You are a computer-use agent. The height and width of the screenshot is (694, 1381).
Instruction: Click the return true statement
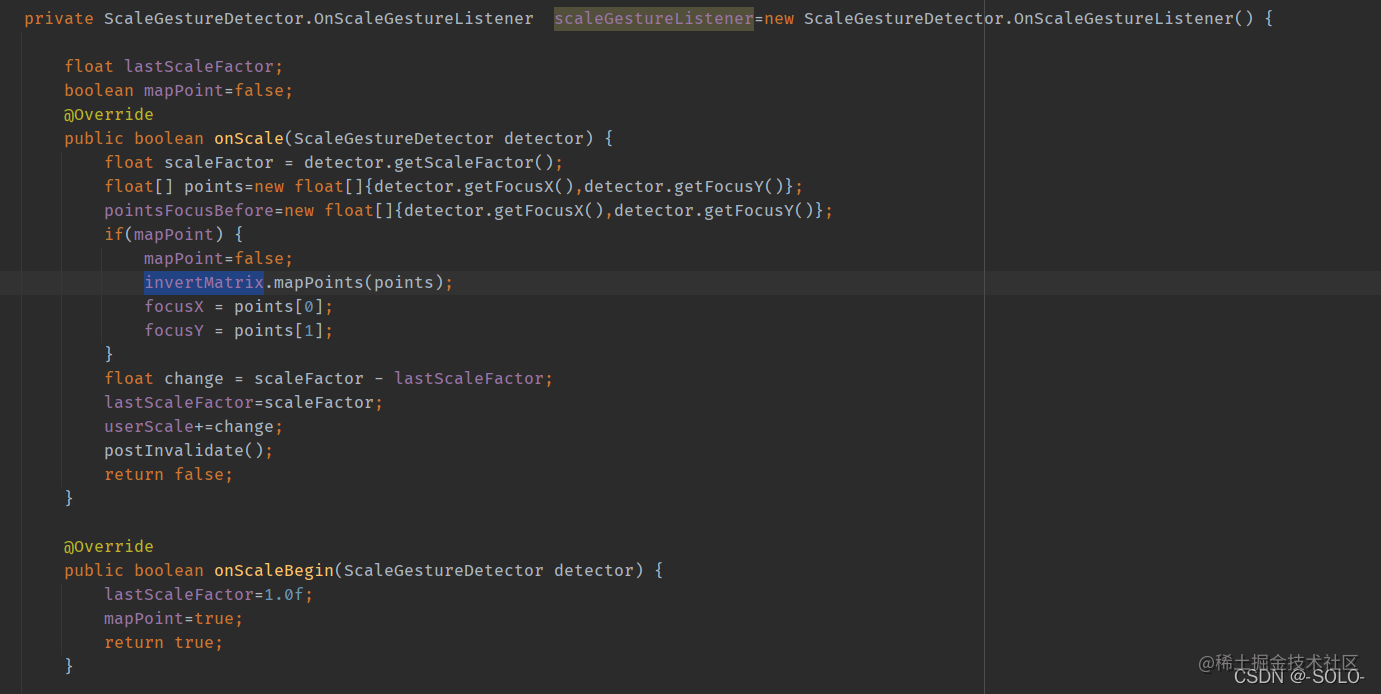pos(164,642)
